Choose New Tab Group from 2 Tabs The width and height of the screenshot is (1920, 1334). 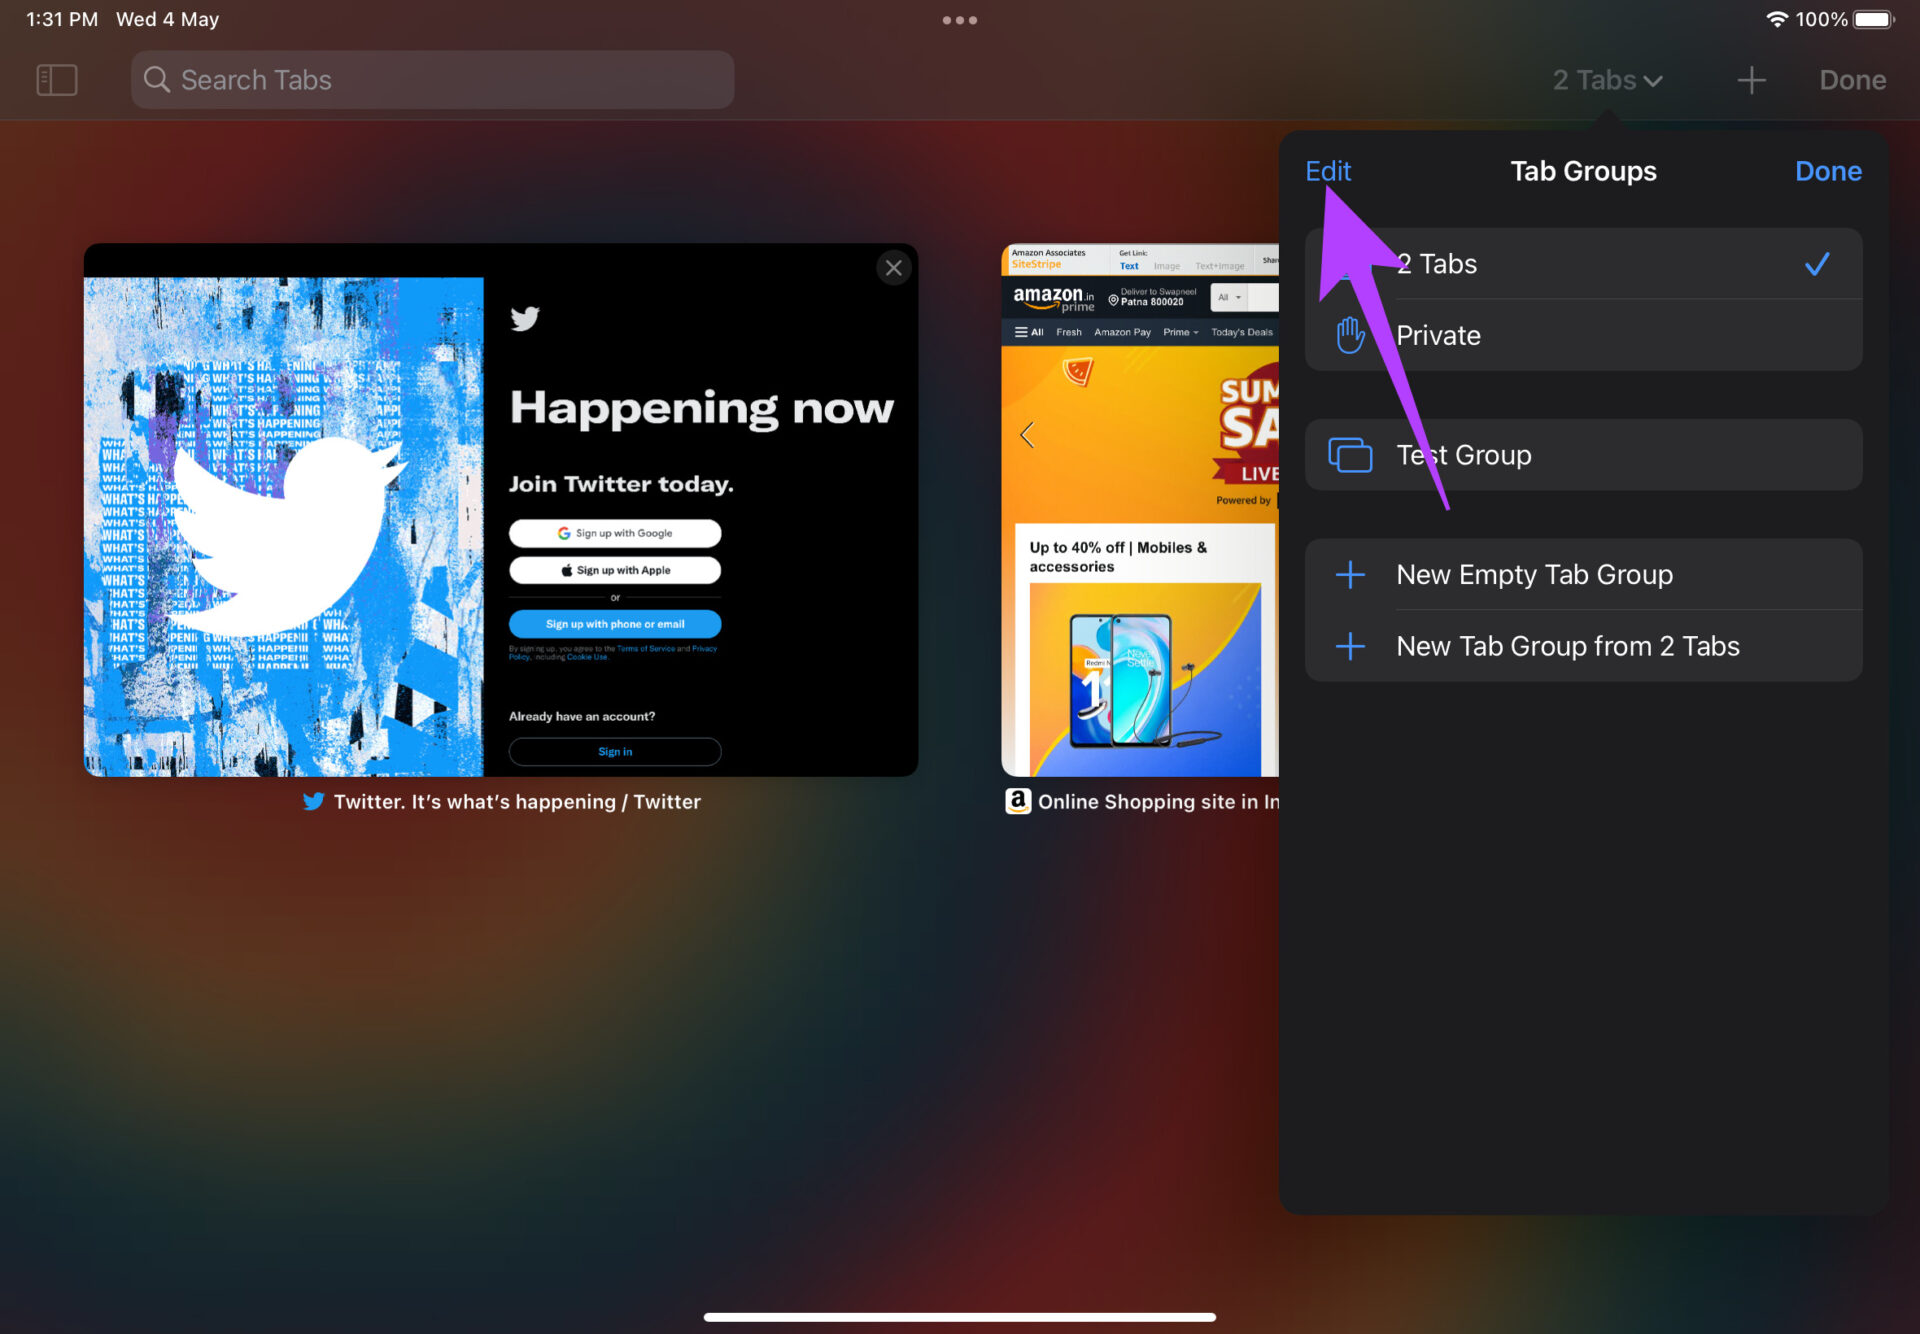pos(1583,646)
